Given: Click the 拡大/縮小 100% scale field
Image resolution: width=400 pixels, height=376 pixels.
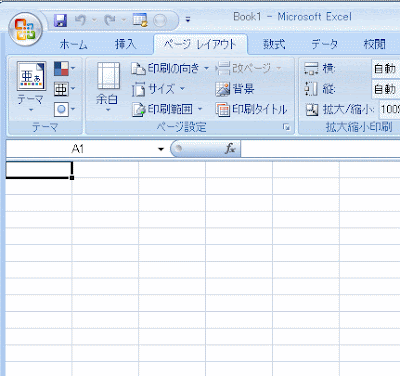Looking at the screenshot, I should pos(390,109).
